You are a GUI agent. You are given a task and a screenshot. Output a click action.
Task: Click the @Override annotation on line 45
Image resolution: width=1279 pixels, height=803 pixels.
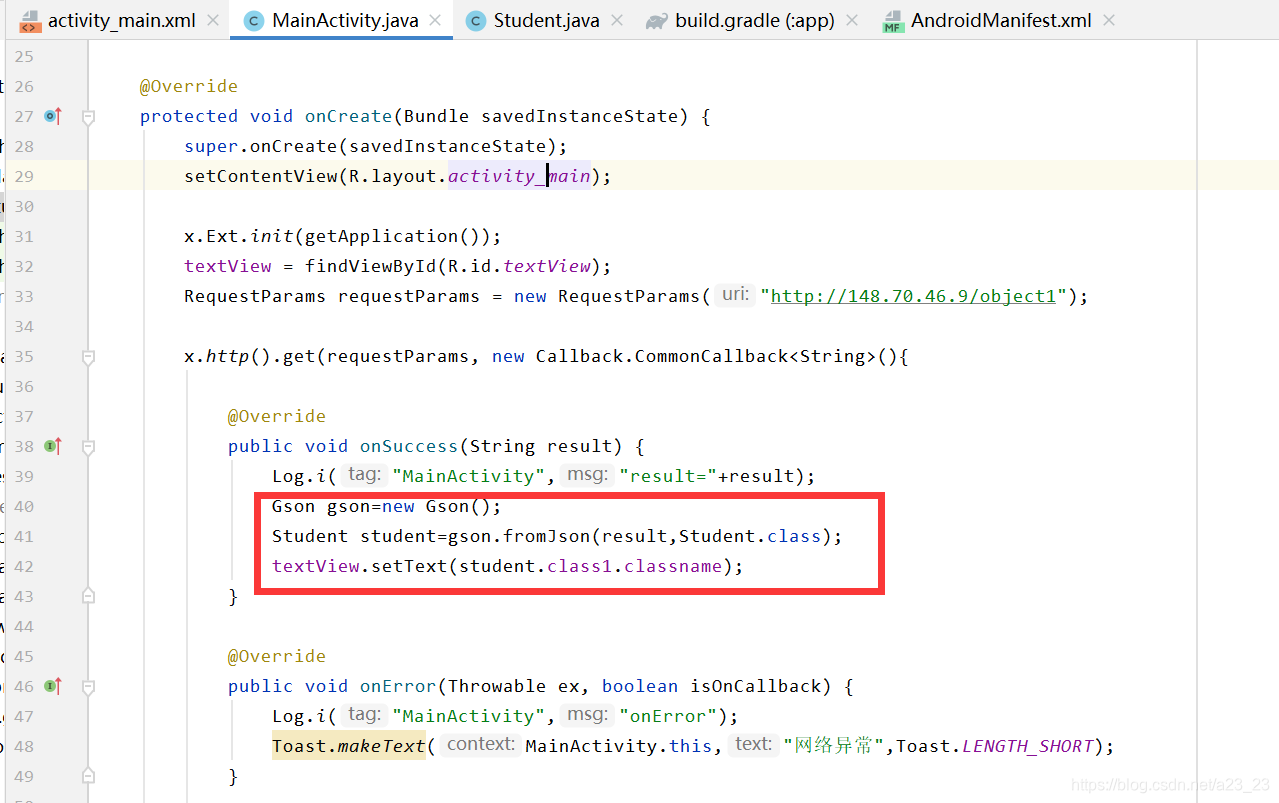(x=277, y=656)
